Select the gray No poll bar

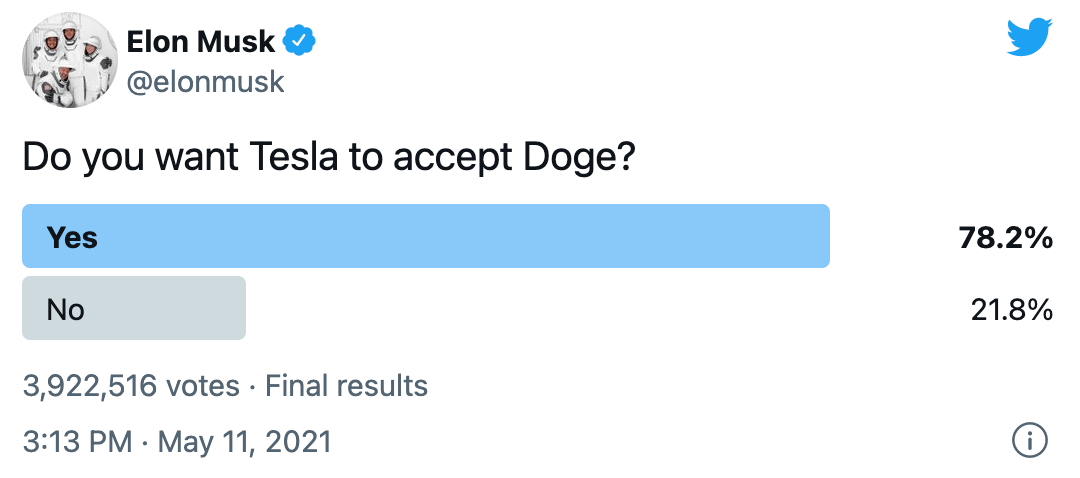pos(134,308)
